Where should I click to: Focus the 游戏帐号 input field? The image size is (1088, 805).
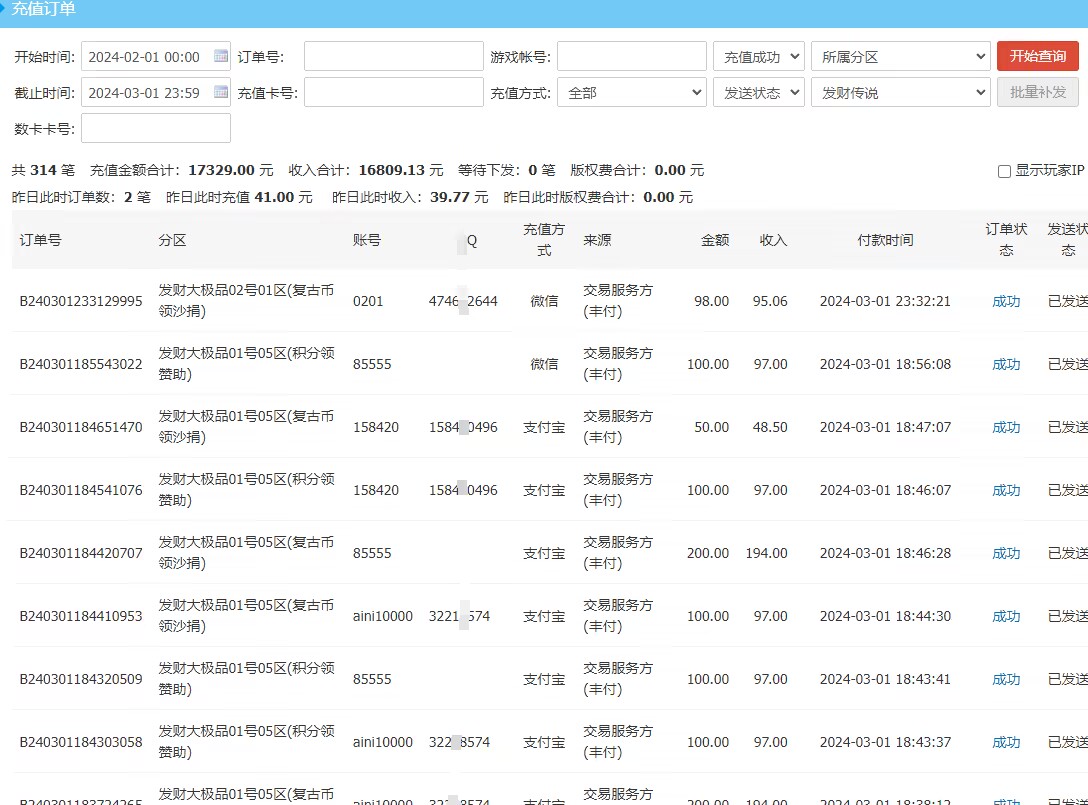coord(631,56)
